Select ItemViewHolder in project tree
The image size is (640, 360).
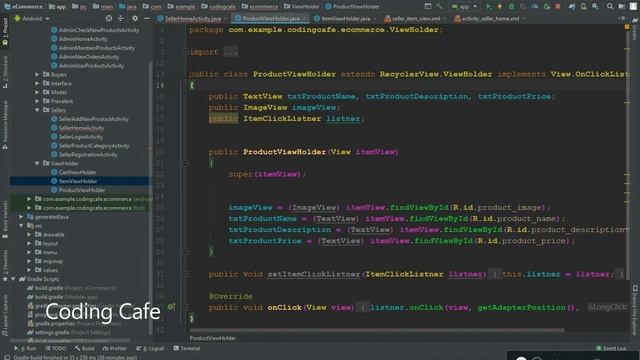(x=78, y=181)
